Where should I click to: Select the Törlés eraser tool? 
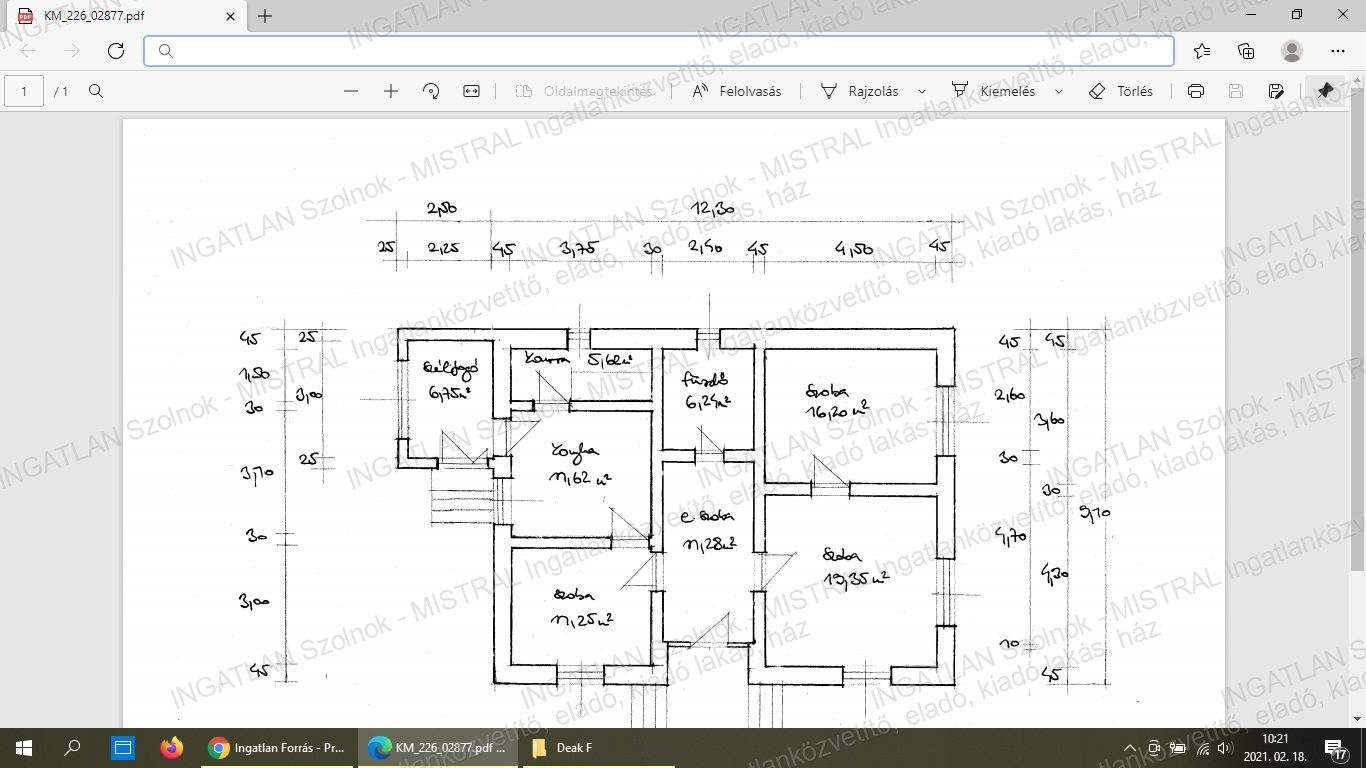click(1121, 91)
